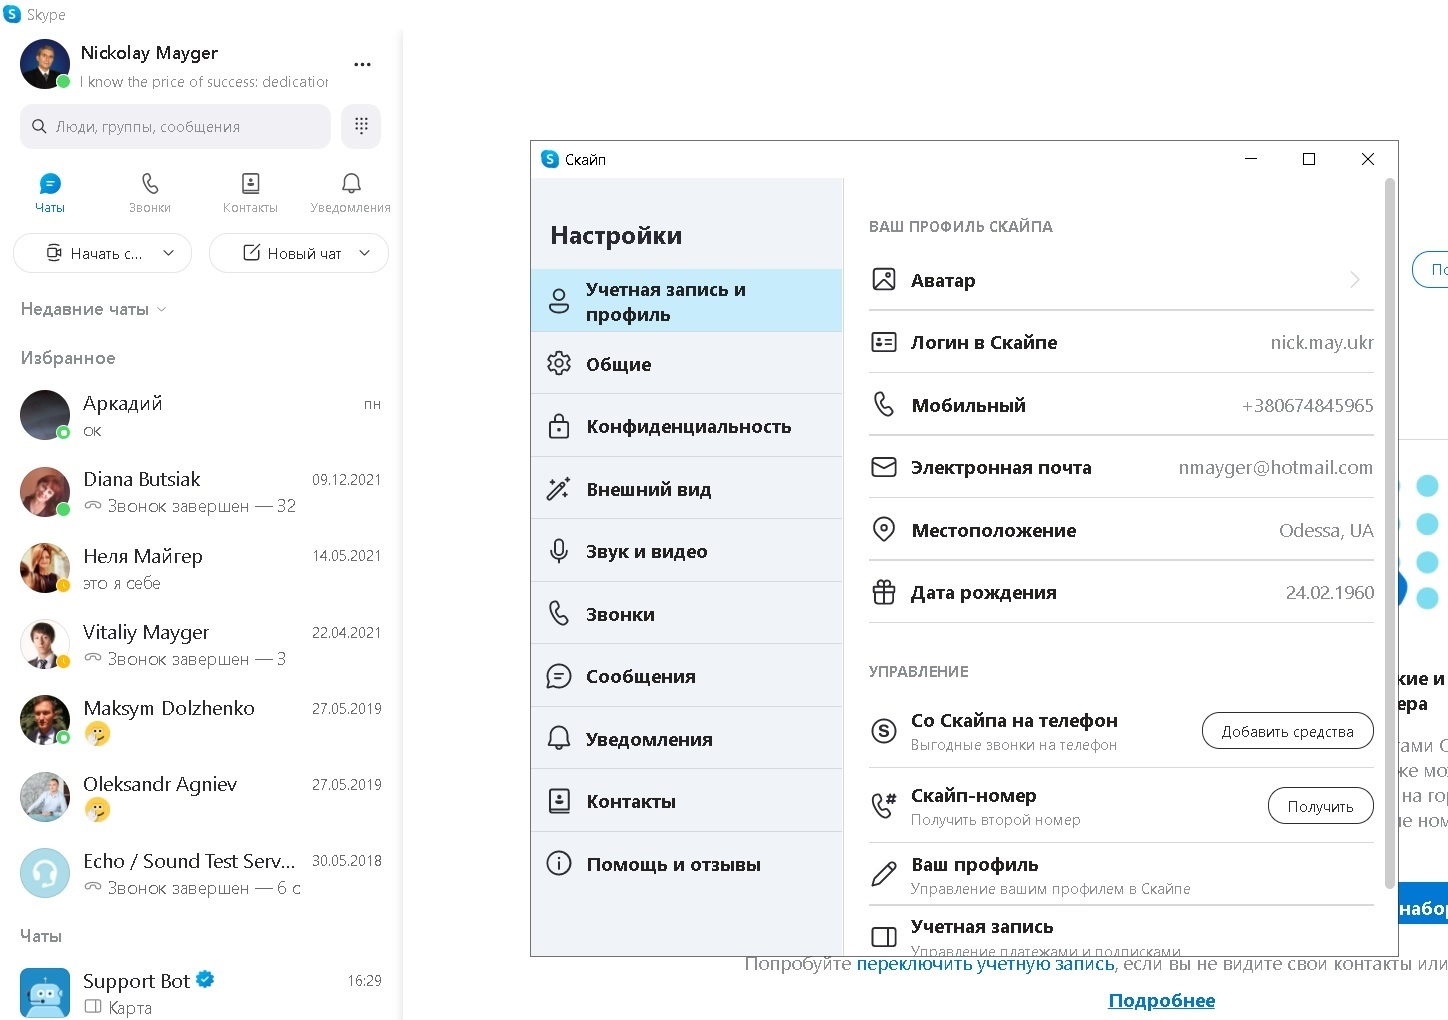This screenshot has height=1020, width=1448.
Task: Open Конфиденциальность settings section
Action: [687, 426]
